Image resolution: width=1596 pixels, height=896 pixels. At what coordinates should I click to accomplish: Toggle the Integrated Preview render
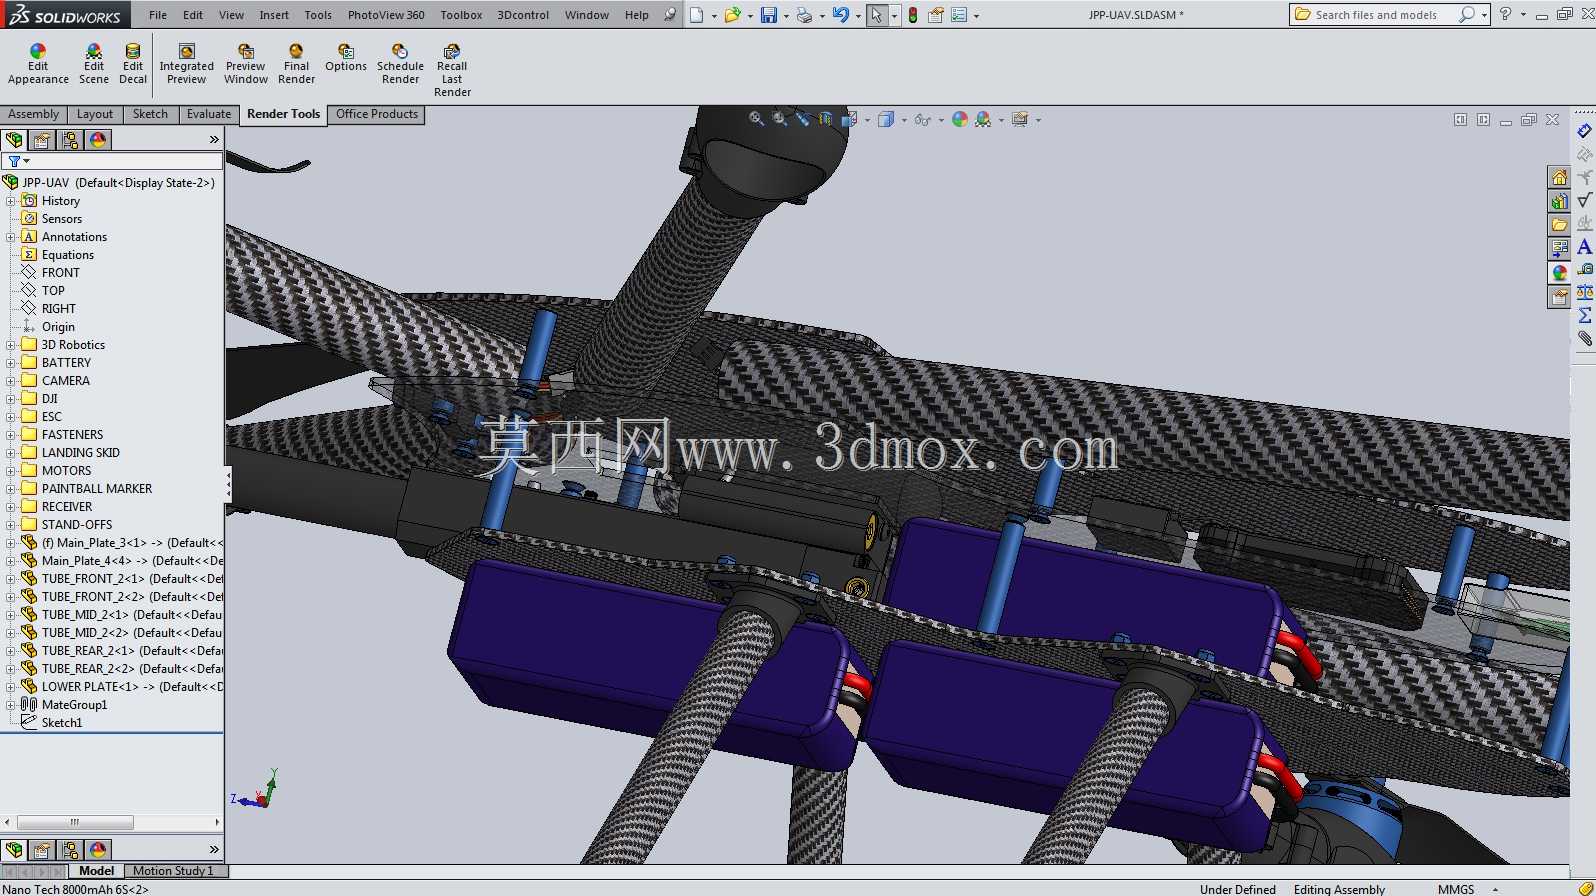187,65
